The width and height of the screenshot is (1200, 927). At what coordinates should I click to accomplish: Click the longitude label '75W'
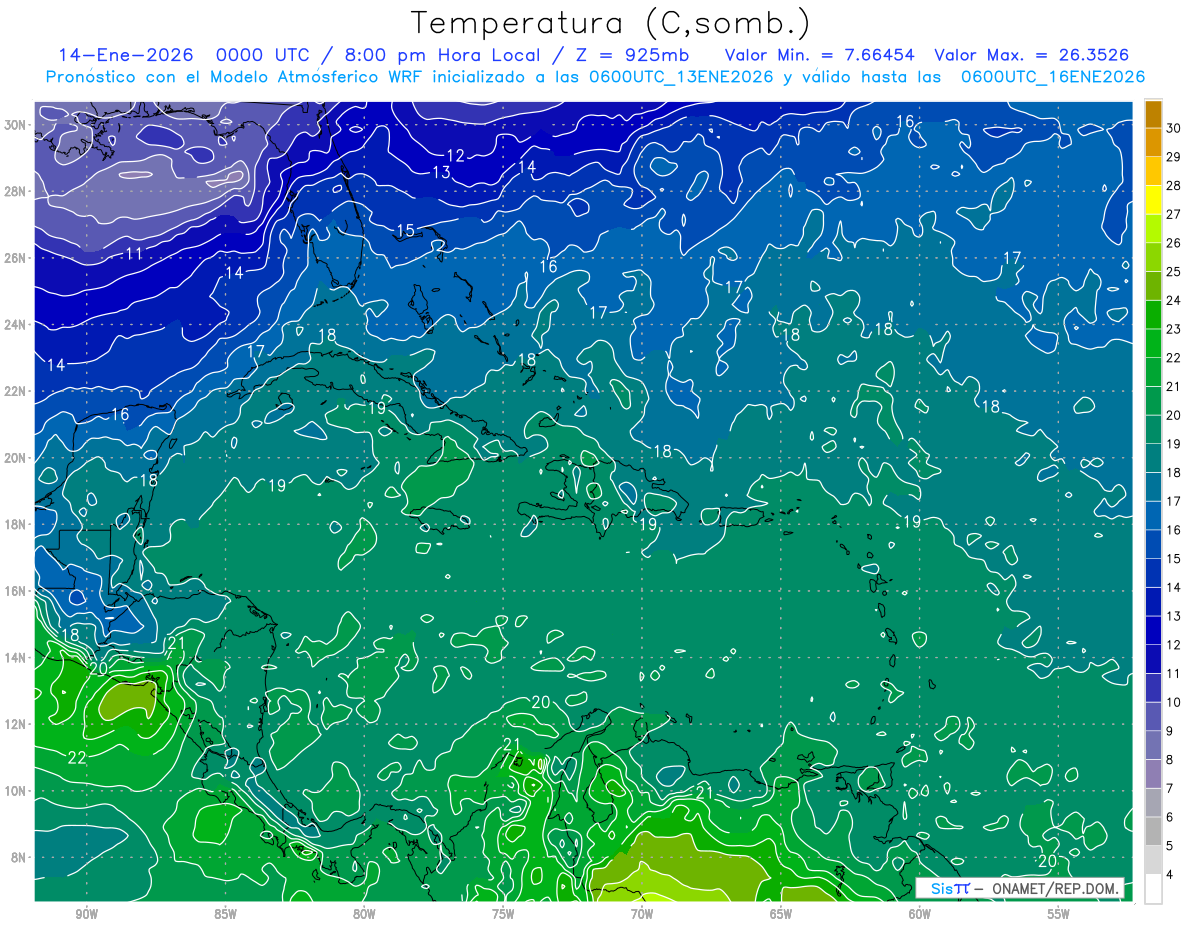pyautogui.click(x=503, y=913)
